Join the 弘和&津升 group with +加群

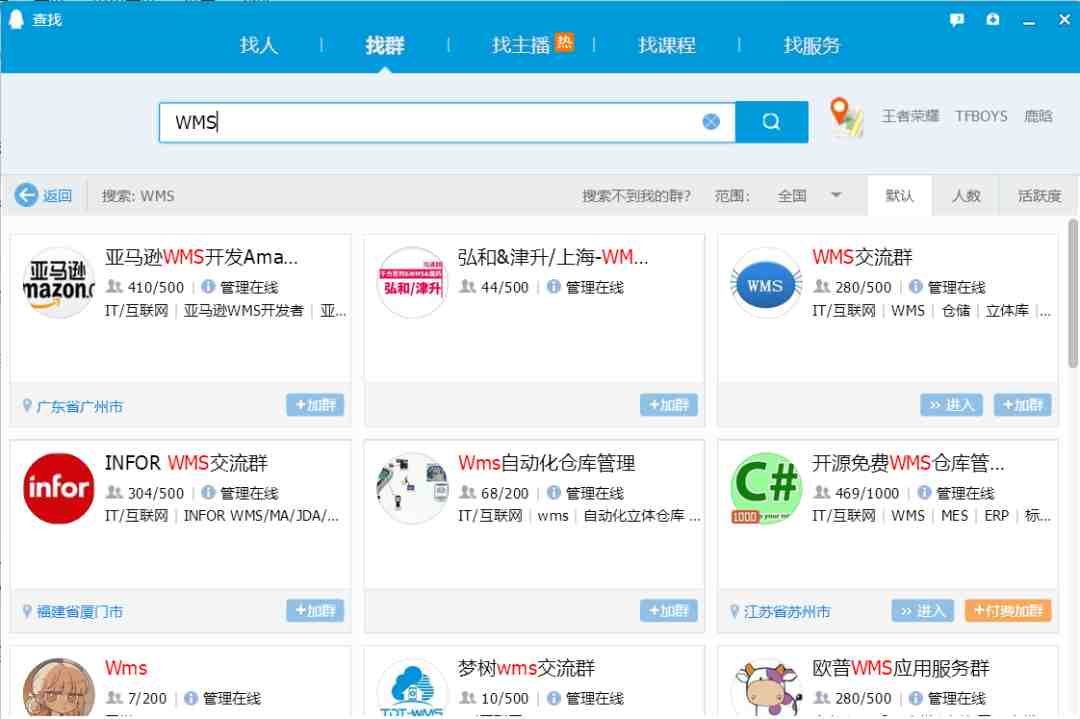coord(668,405)
